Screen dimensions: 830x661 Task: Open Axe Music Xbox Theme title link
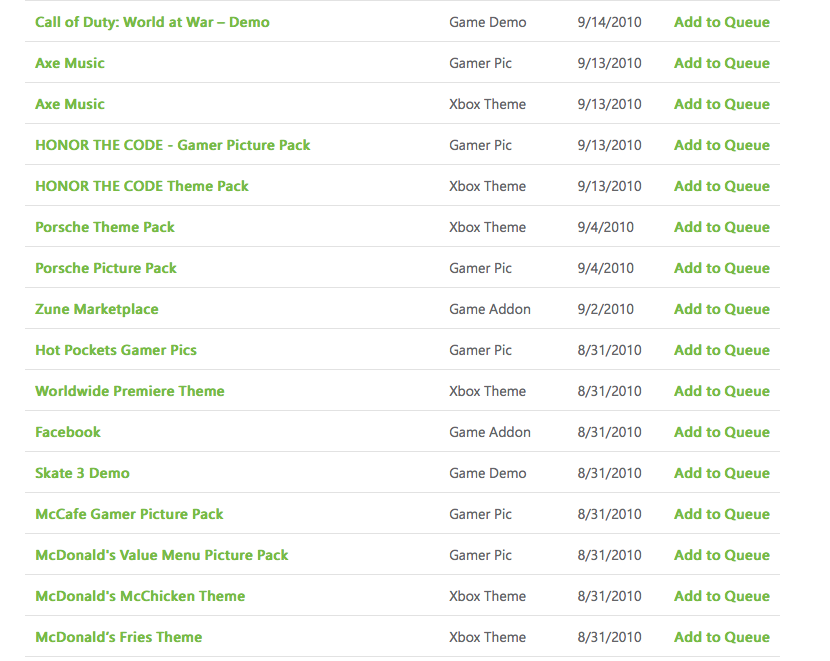(70, 104)
